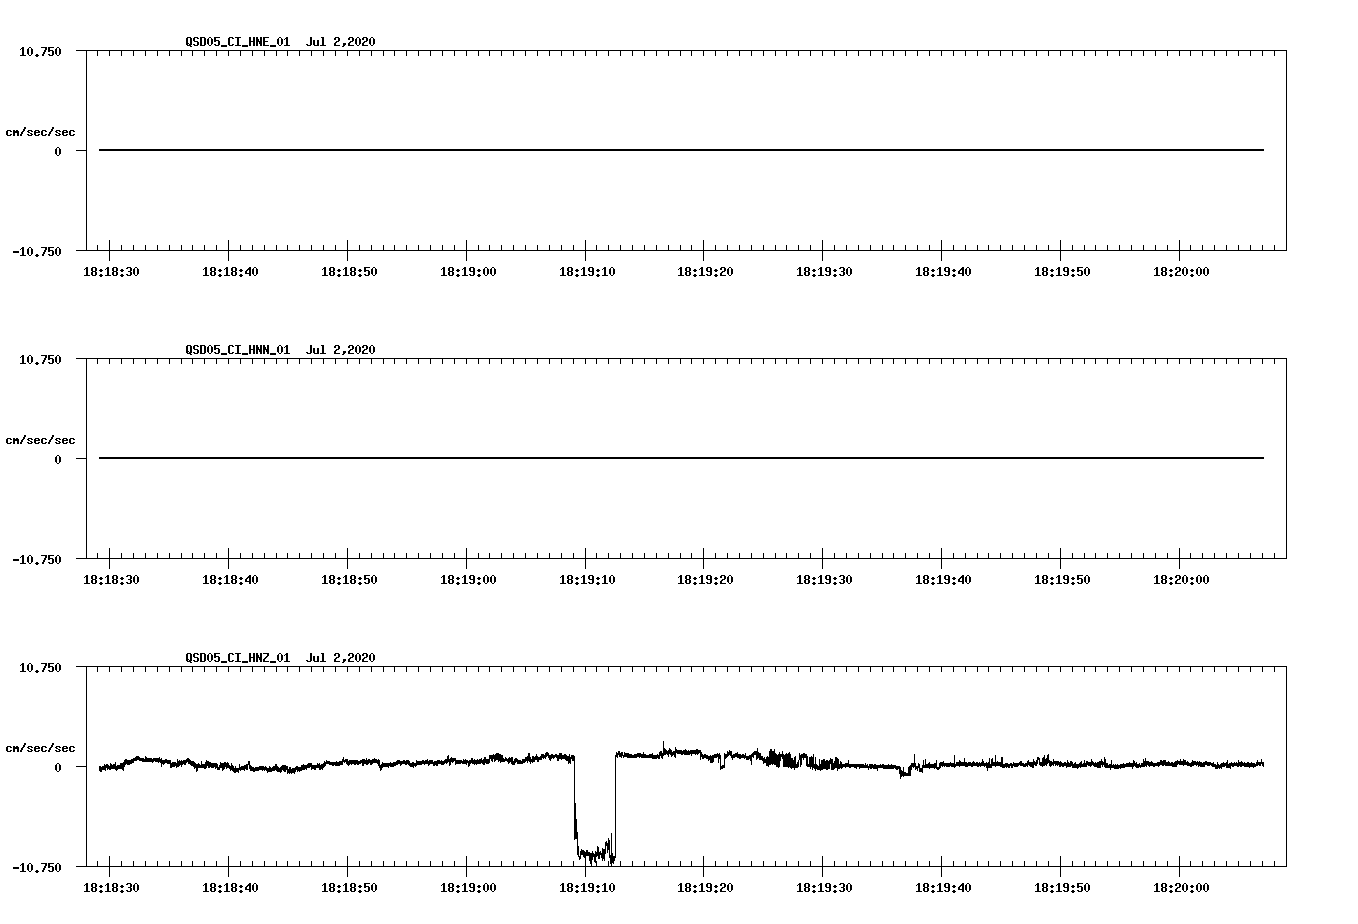Pick the 18:19:50 time label on HNZ plot

(x=1062, y=887)
